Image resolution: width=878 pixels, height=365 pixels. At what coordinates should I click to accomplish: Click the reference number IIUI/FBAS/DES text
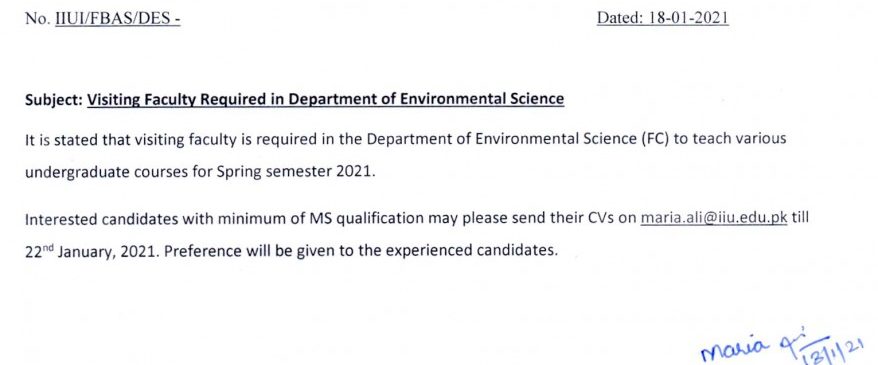(x=118, y=18)
